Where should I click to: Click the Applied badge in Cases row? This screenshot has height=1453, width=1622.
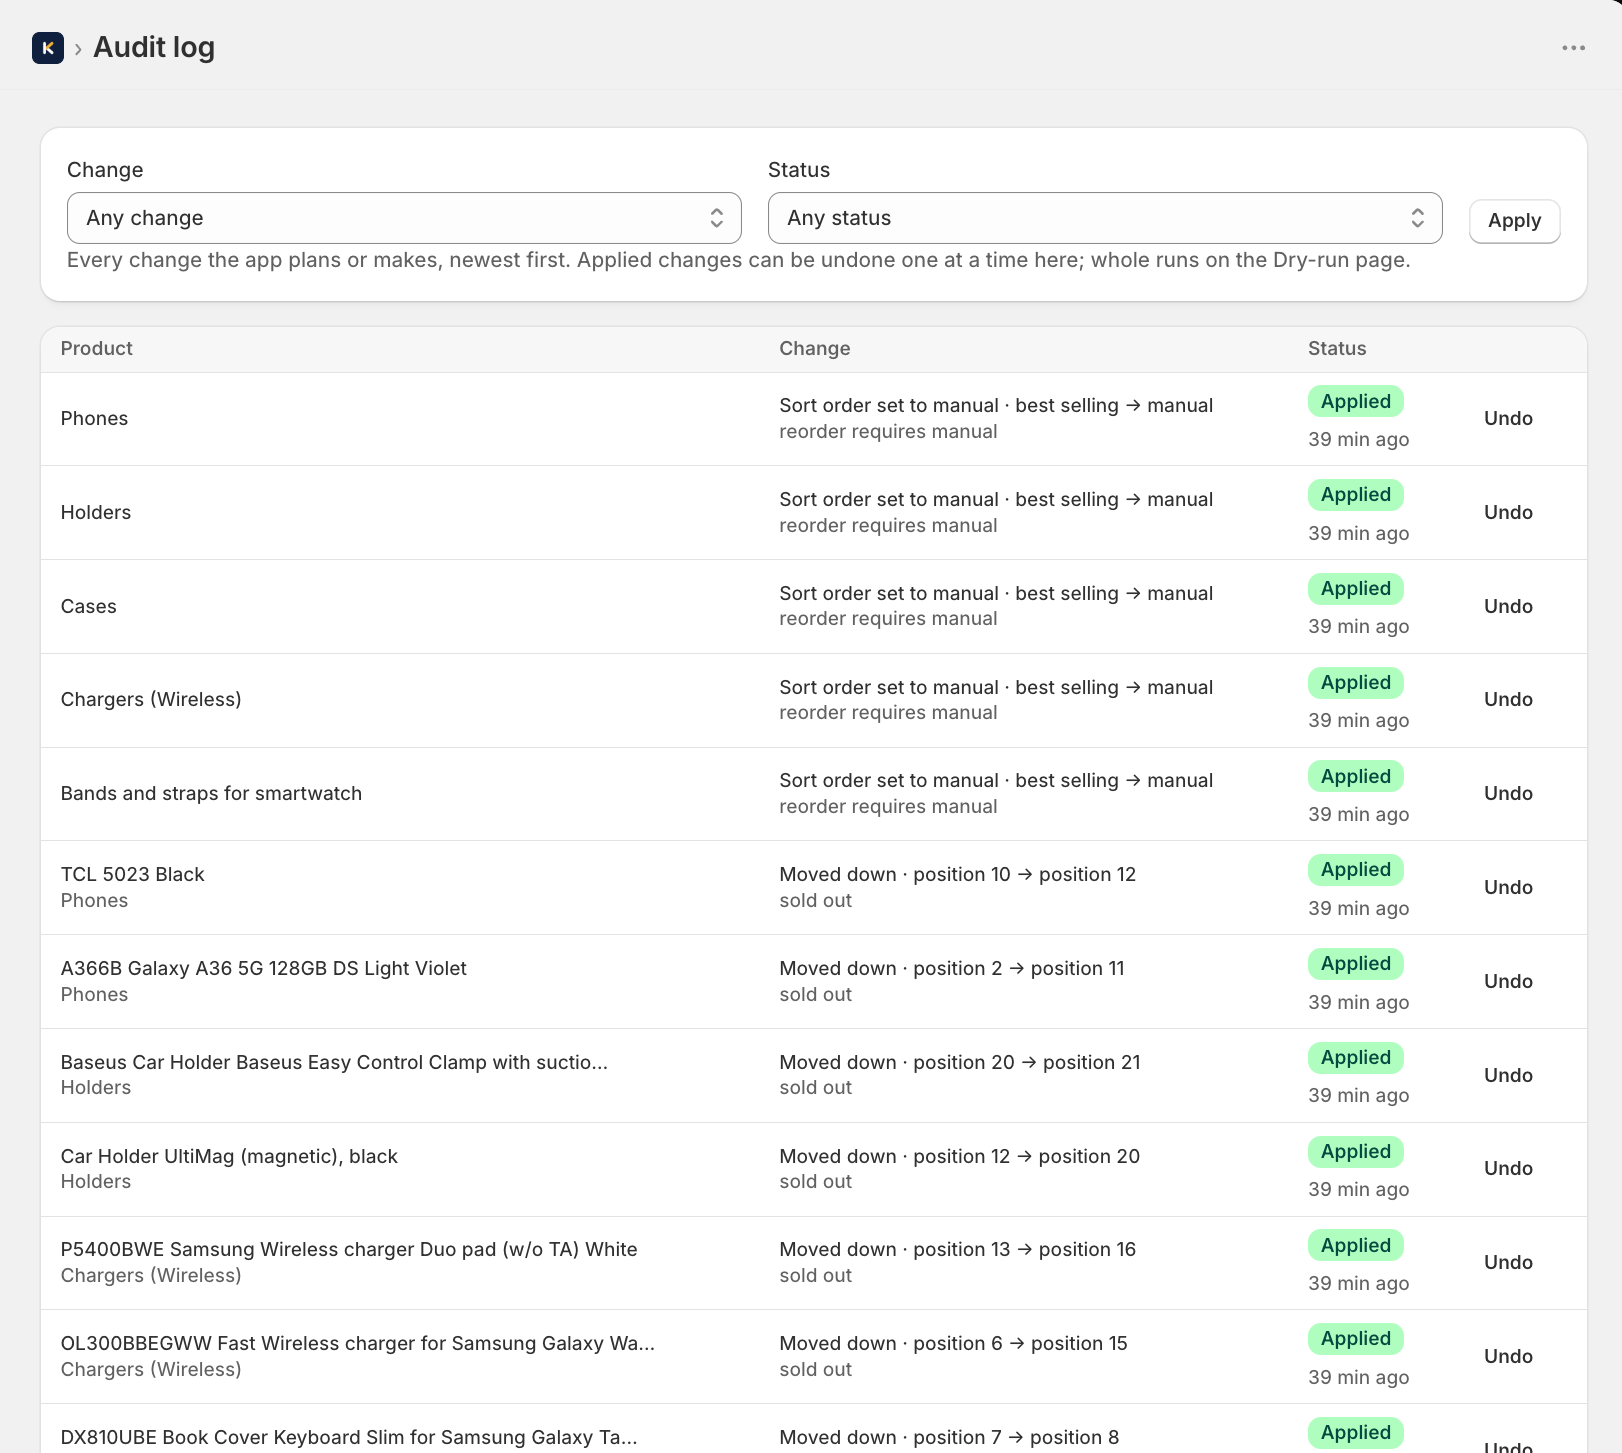1356,589
